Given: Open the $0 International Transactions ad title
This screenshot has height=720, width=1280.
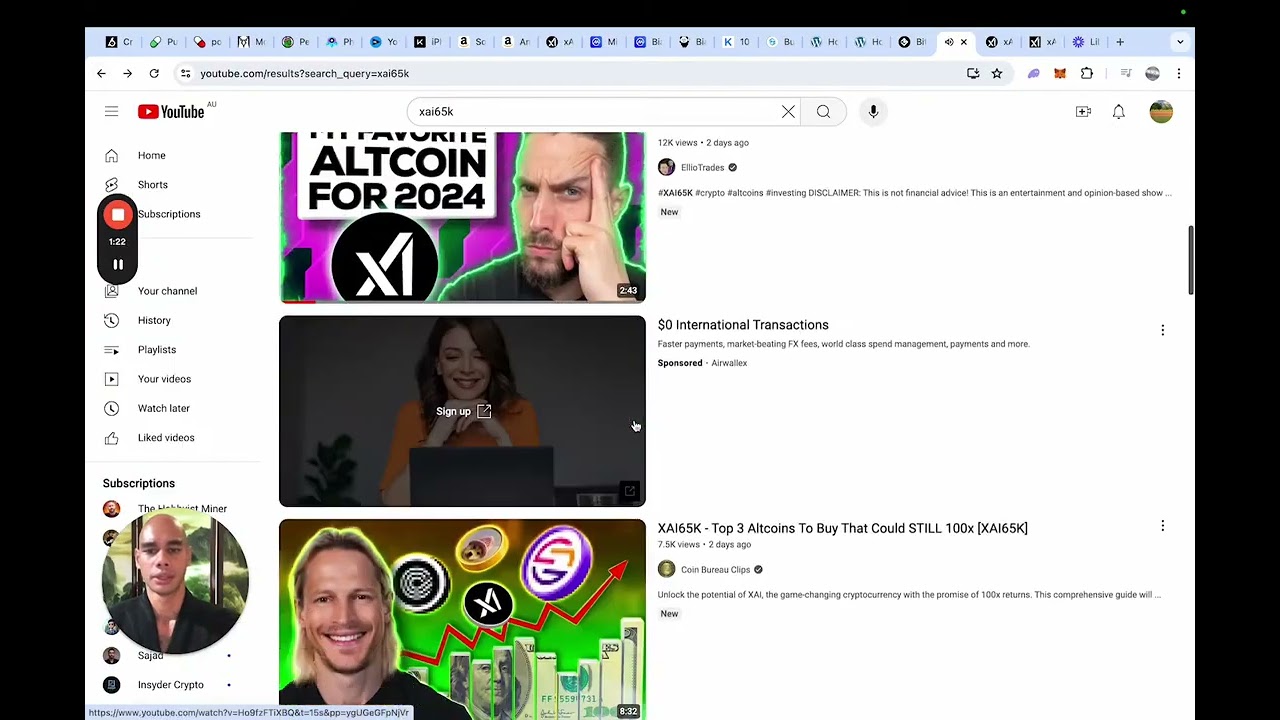Looking at the screenshot, I should 743,325.
